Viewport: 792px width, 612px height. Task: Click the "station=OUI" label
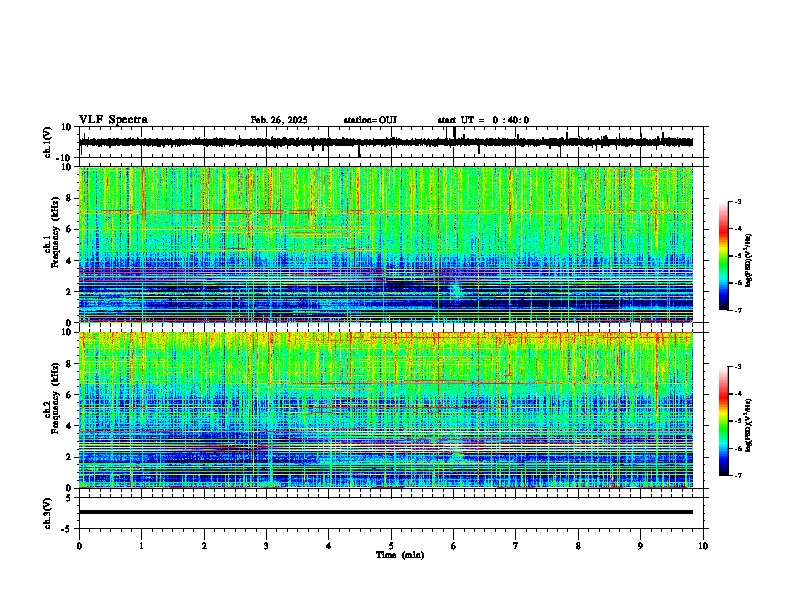370,120
